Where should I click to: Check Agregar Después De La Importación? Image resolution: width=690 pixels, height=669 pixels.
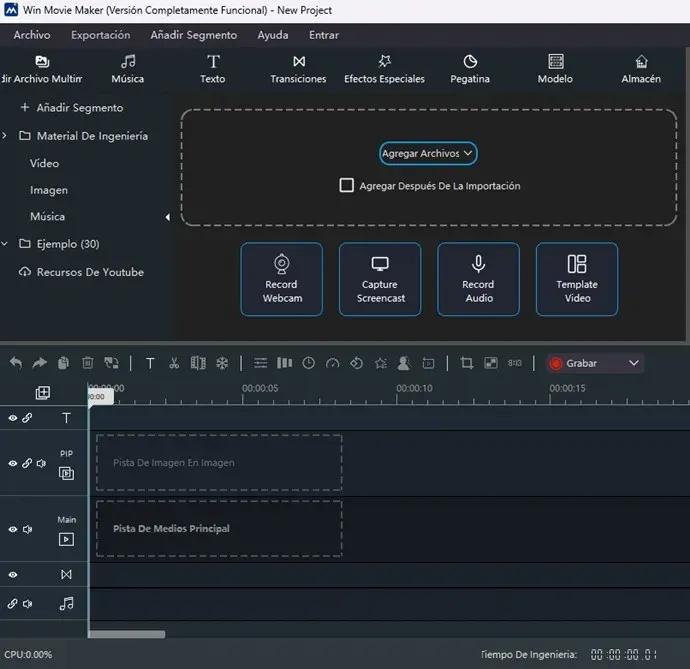[x=347, y=185]
